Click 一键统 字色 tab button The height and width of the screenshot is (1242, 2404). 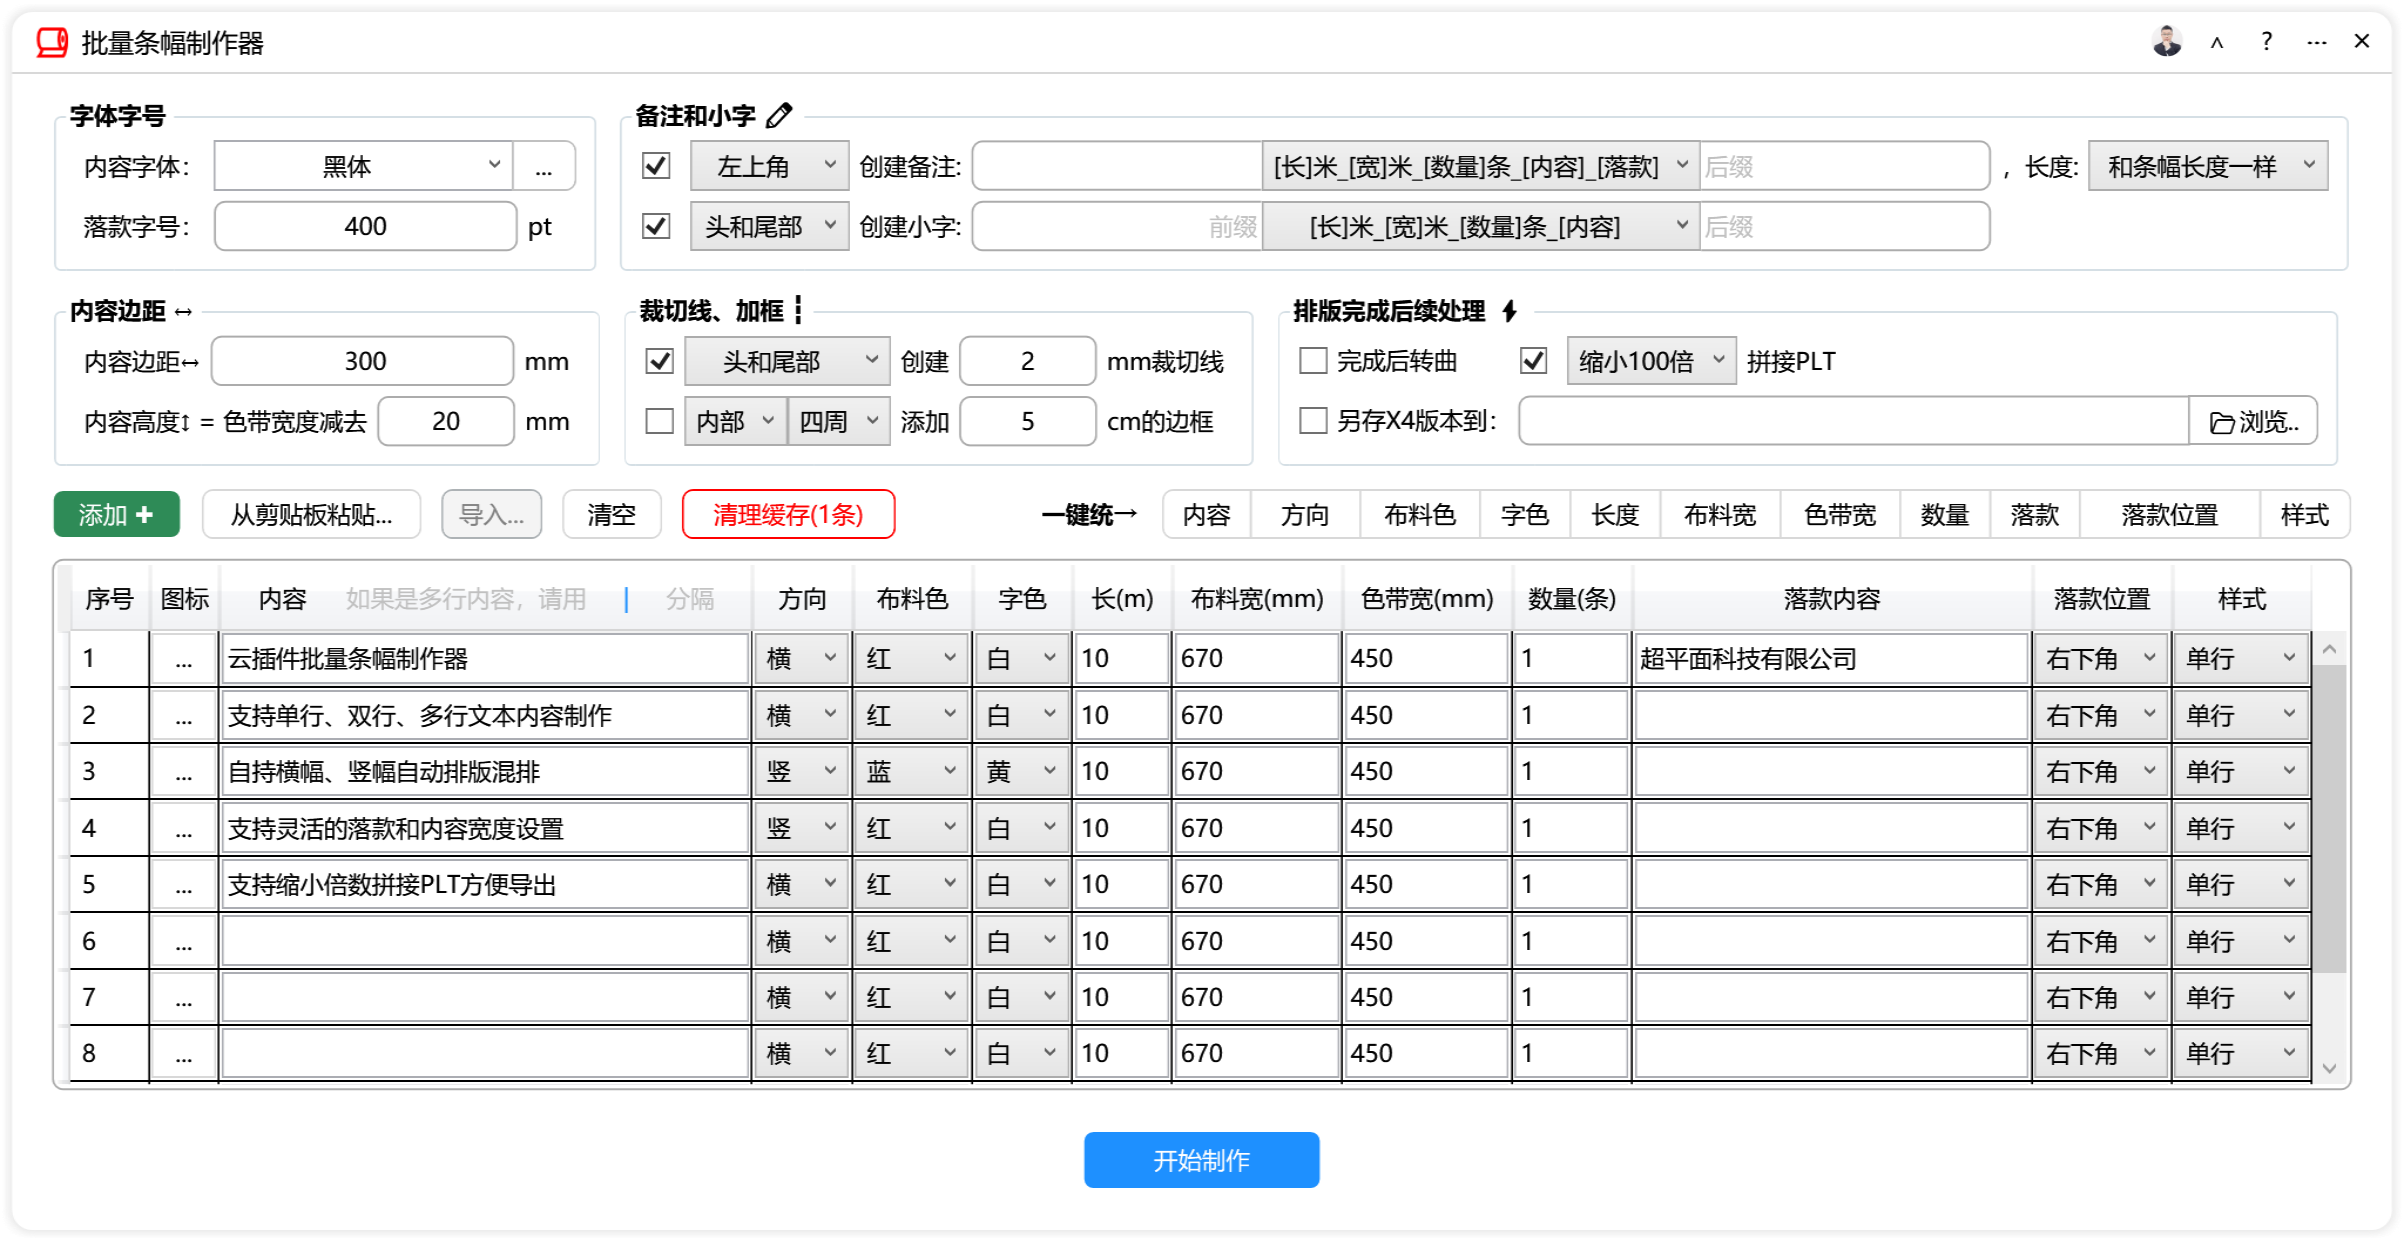(1524, 515)
